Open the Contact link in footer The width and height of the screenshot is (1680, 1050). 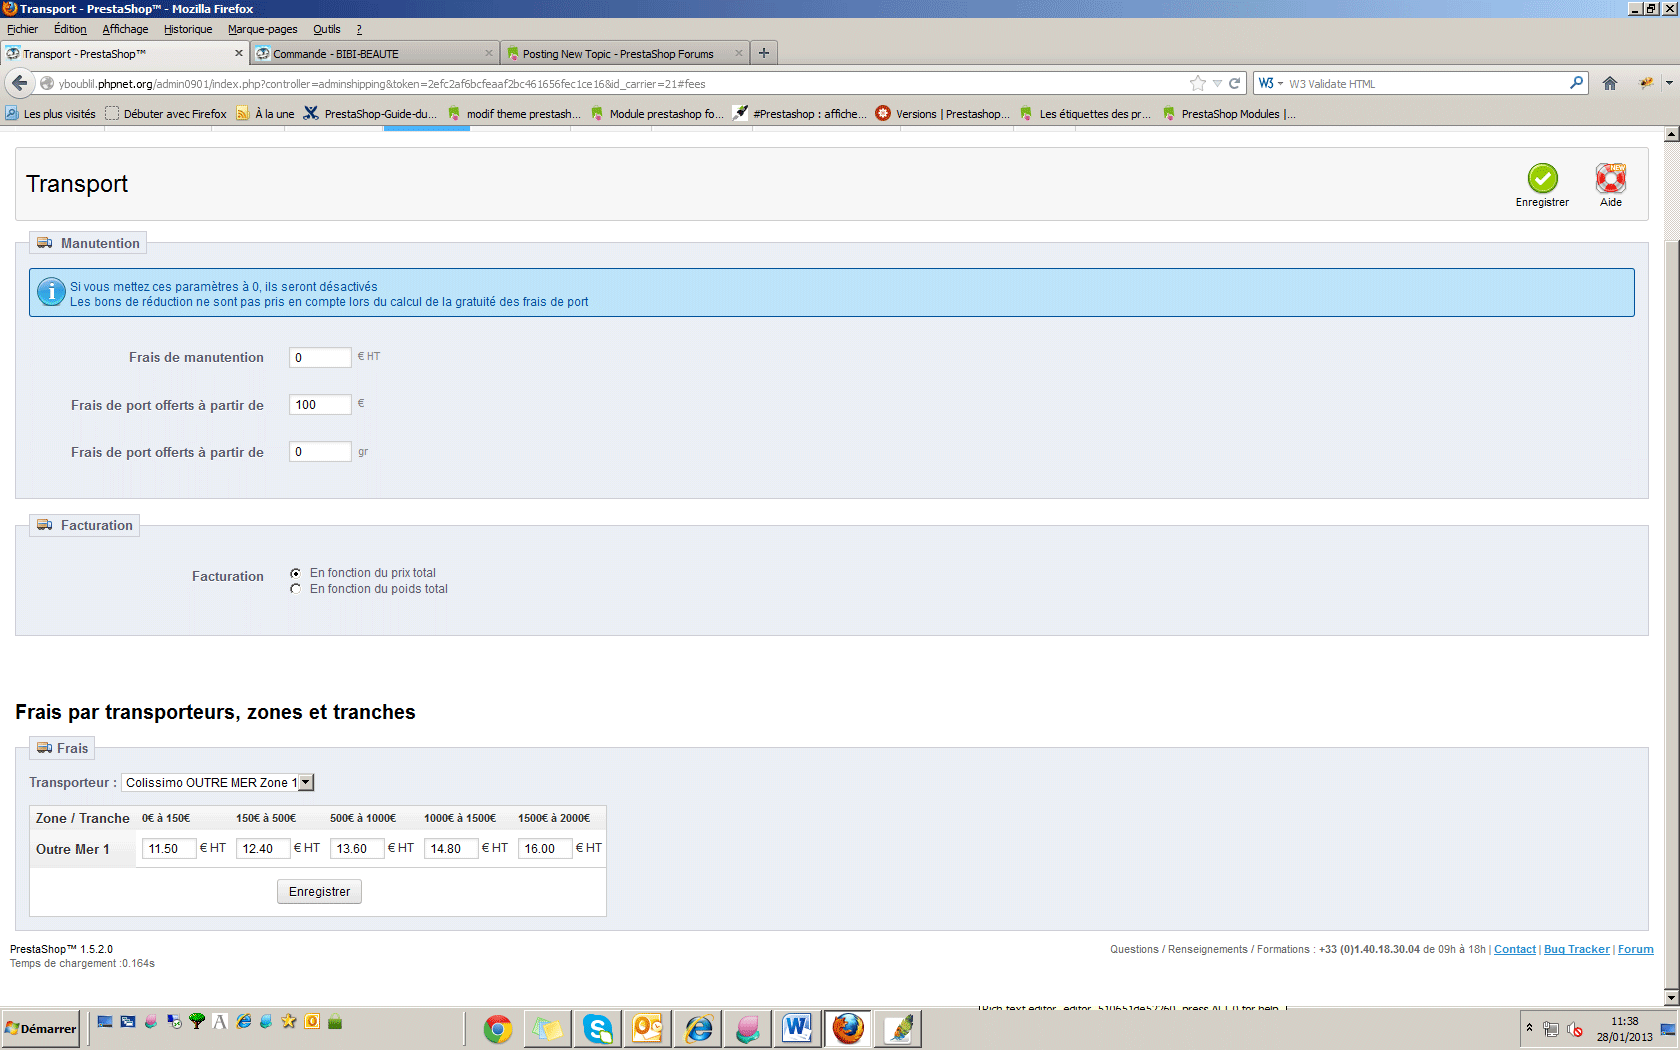click(x=1514, y=950)
